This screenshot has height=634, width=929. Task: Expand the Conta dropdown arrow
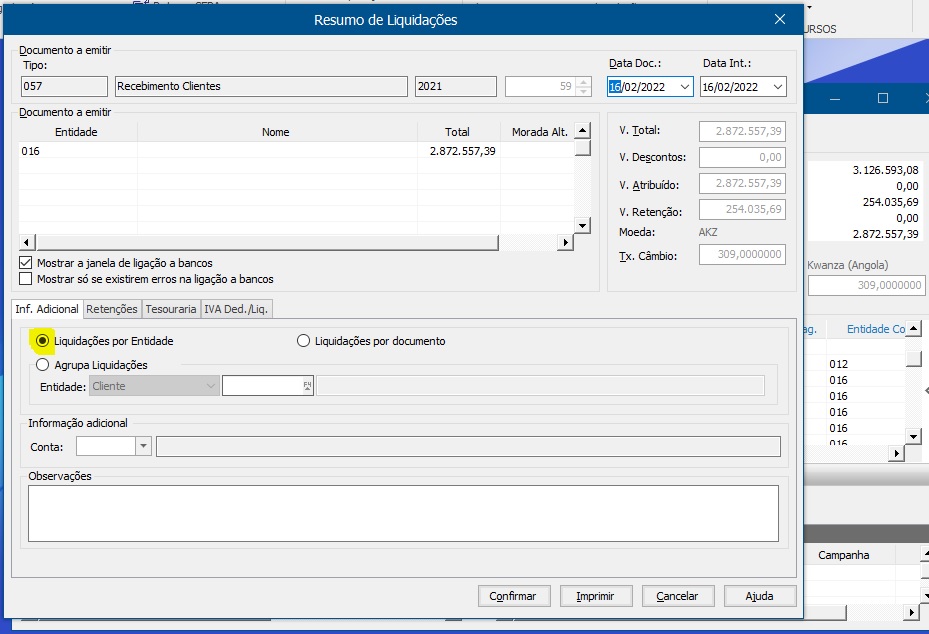click(x=143, y=447)
